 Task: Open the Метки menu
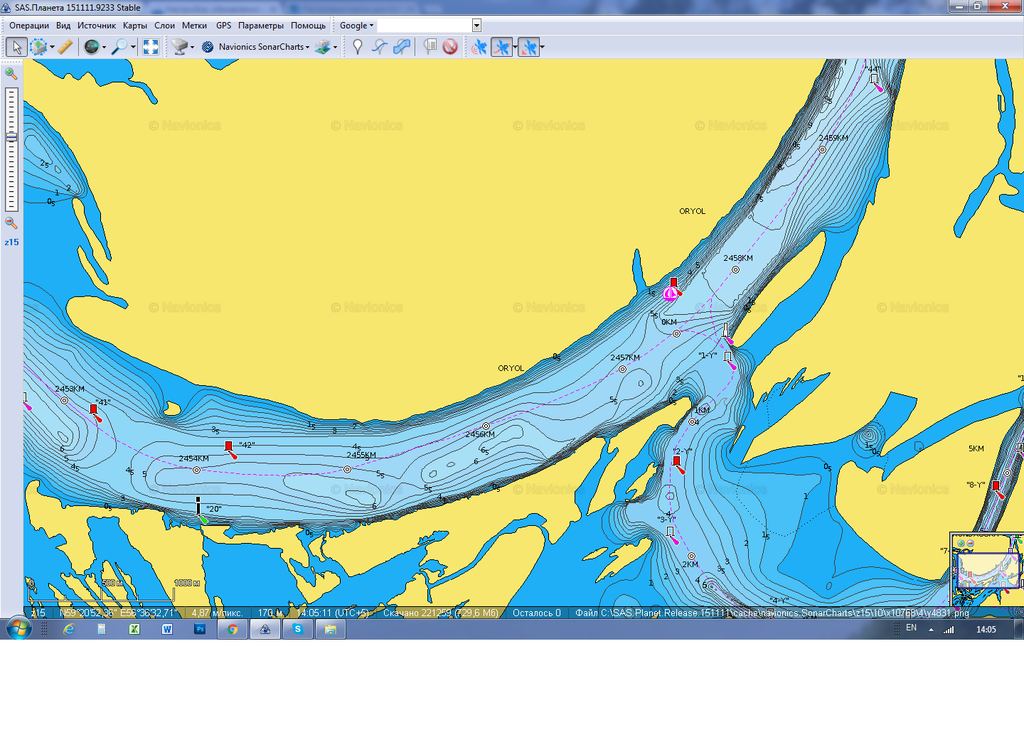(194, 25)
